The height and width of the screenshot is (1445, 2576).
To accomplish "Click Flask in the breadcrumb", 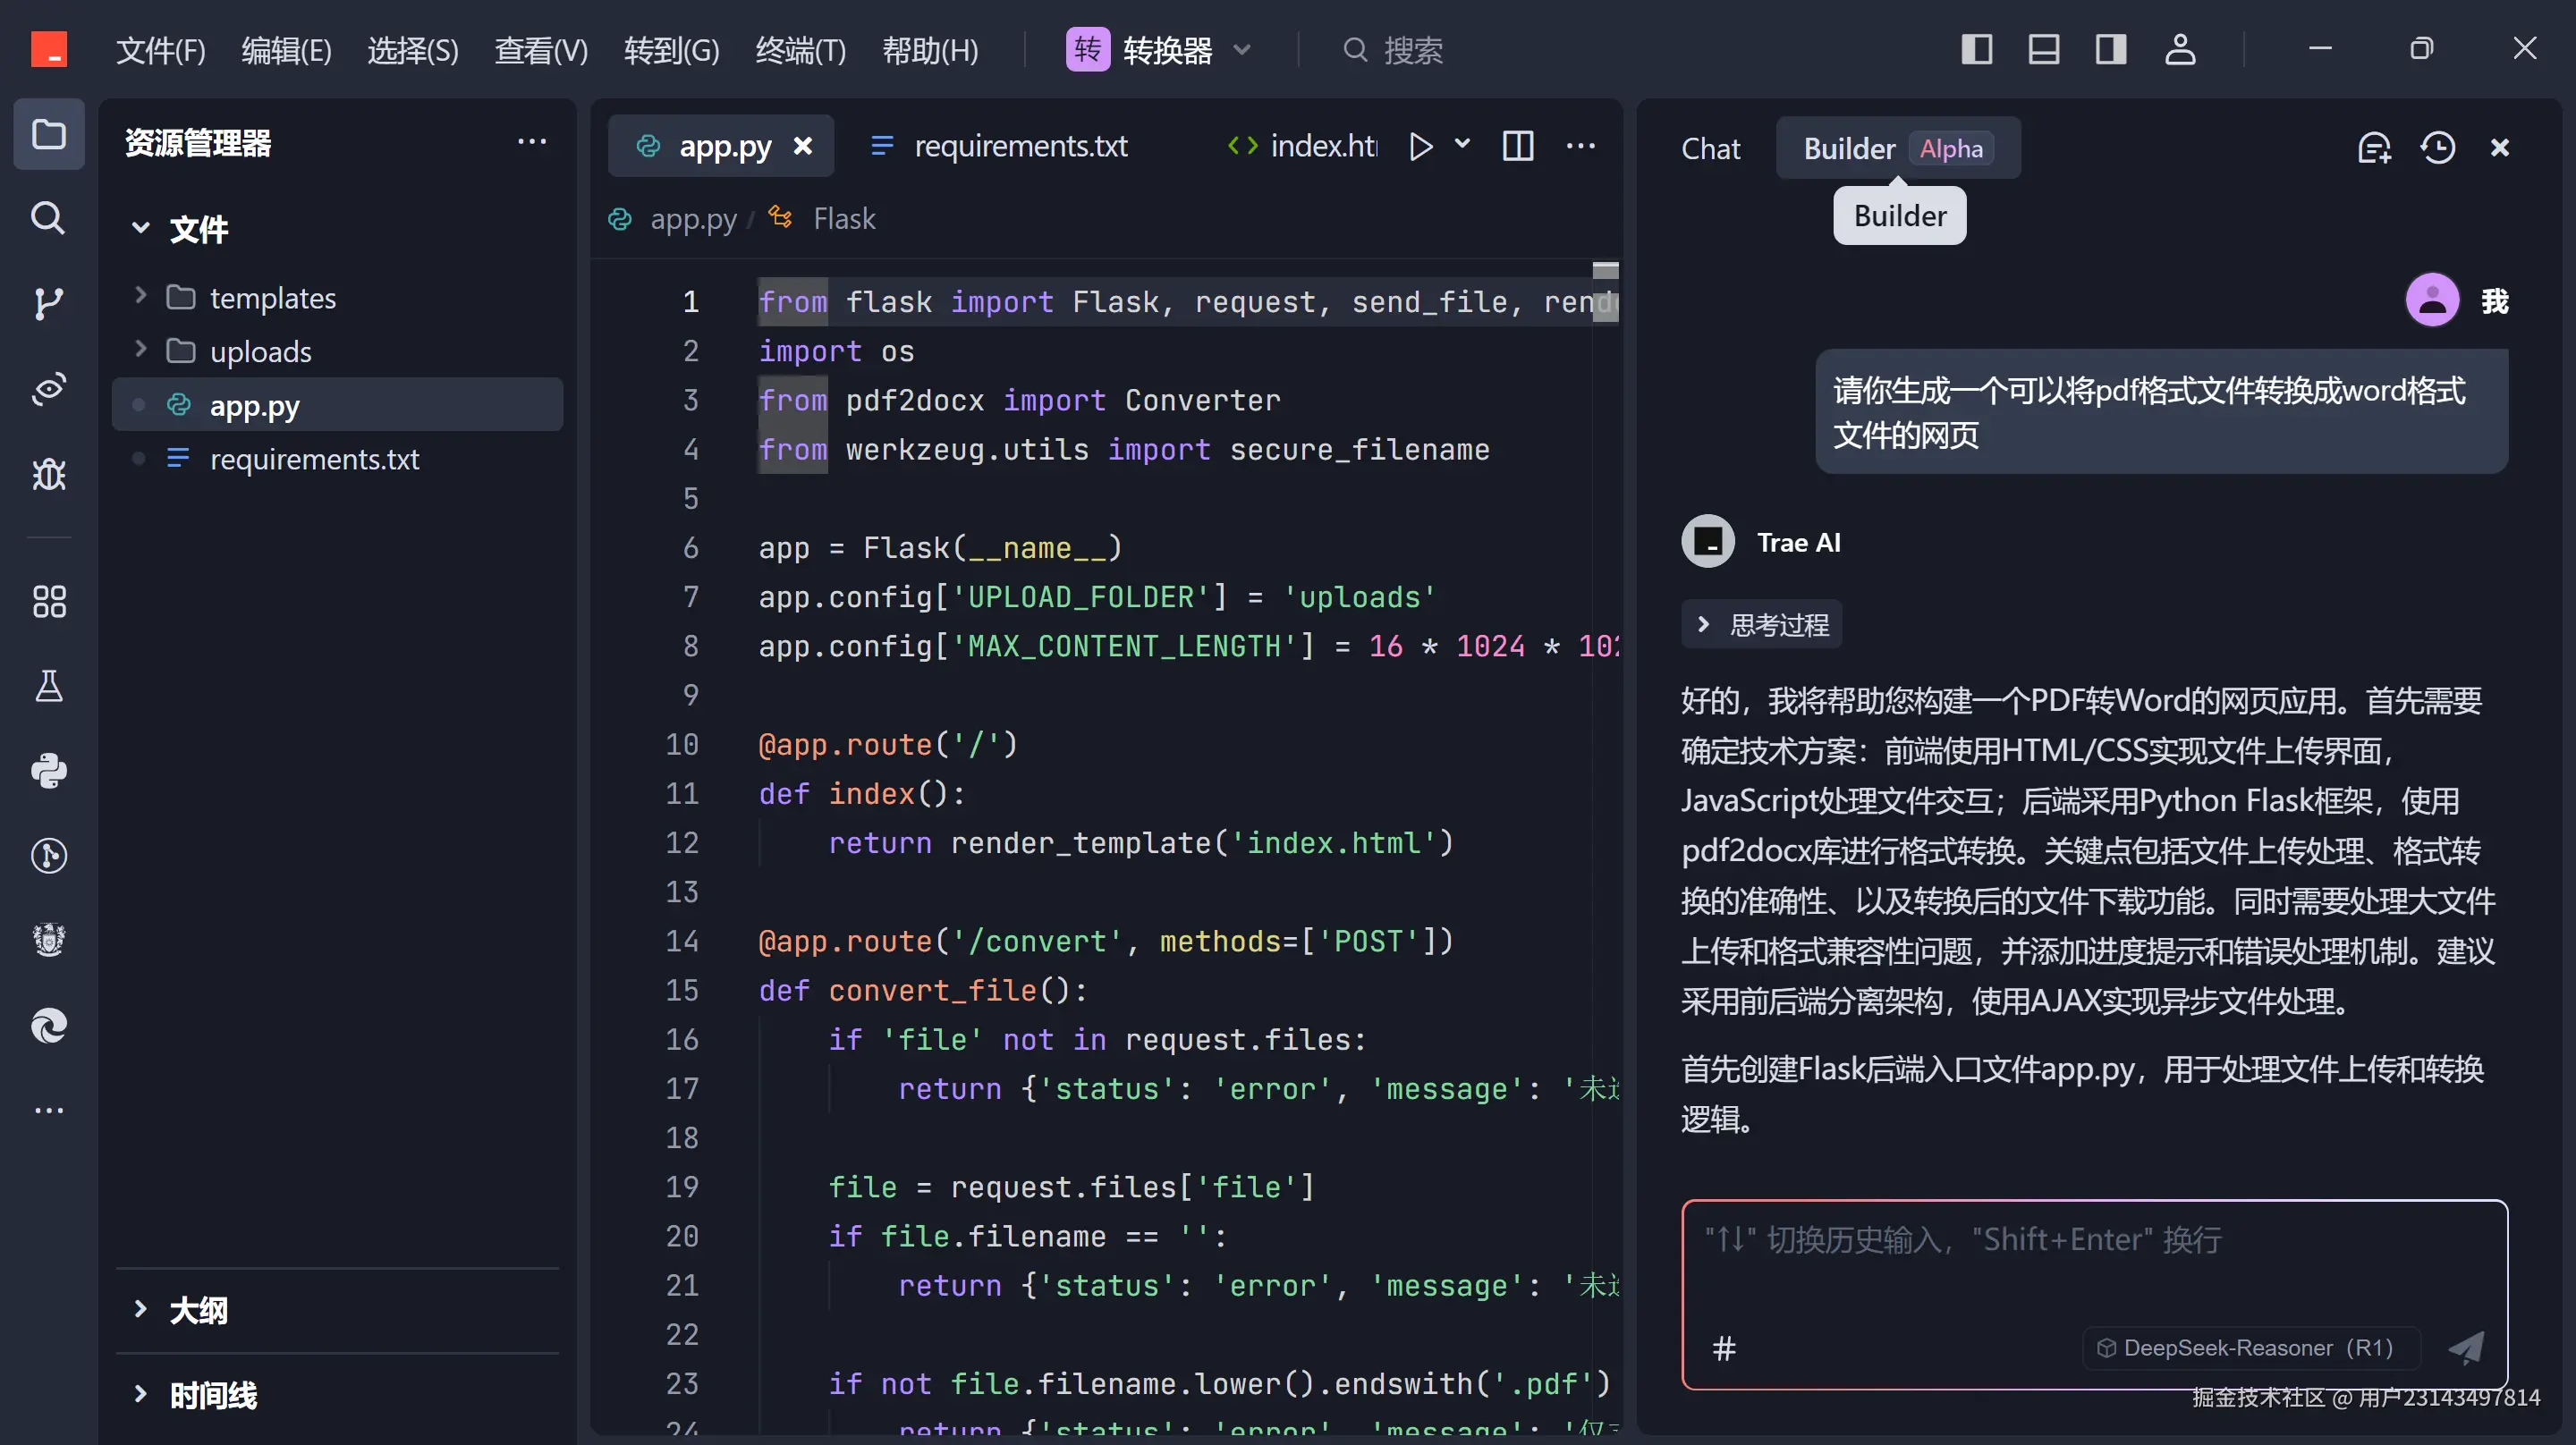I will click(843, 218).
